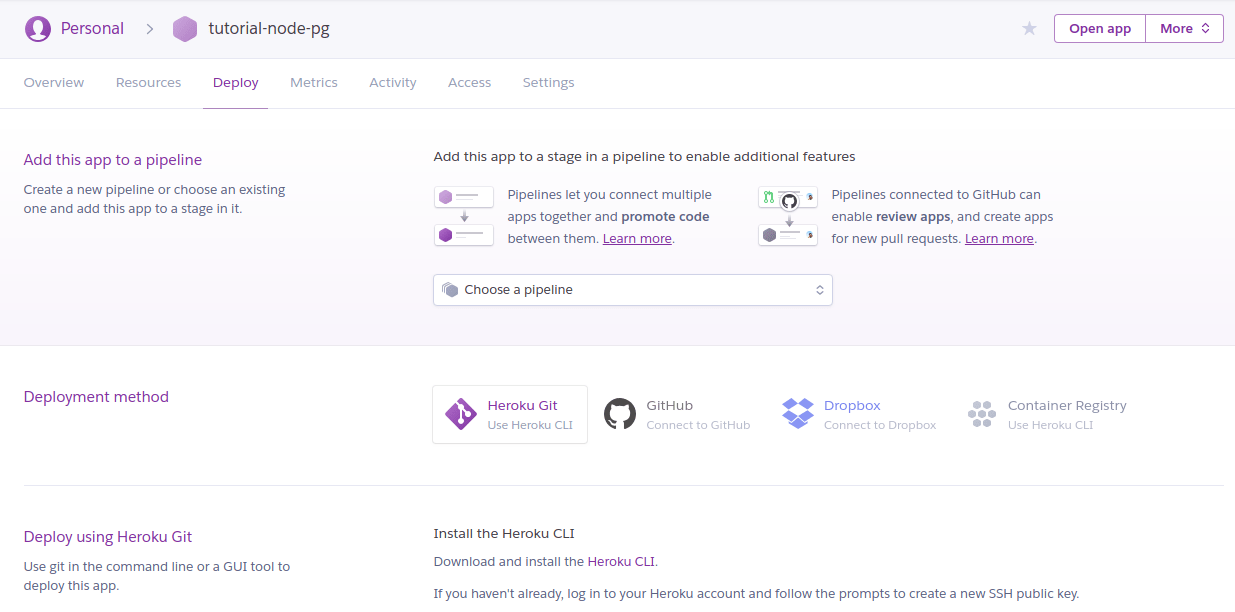Click the Open app button
1235x612 pixels.
[x=1100, y=29]
